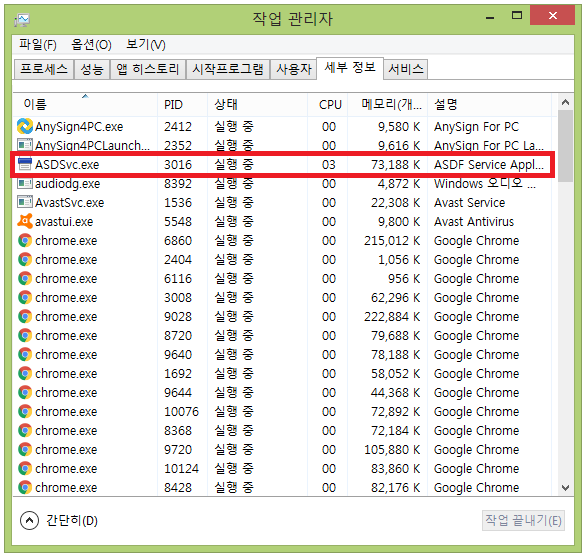The width and height of the screenshot is (585, 558).
Task: Click Chrome icon for PID 1692
Action: pyautogui.click(x=25, y=373)
